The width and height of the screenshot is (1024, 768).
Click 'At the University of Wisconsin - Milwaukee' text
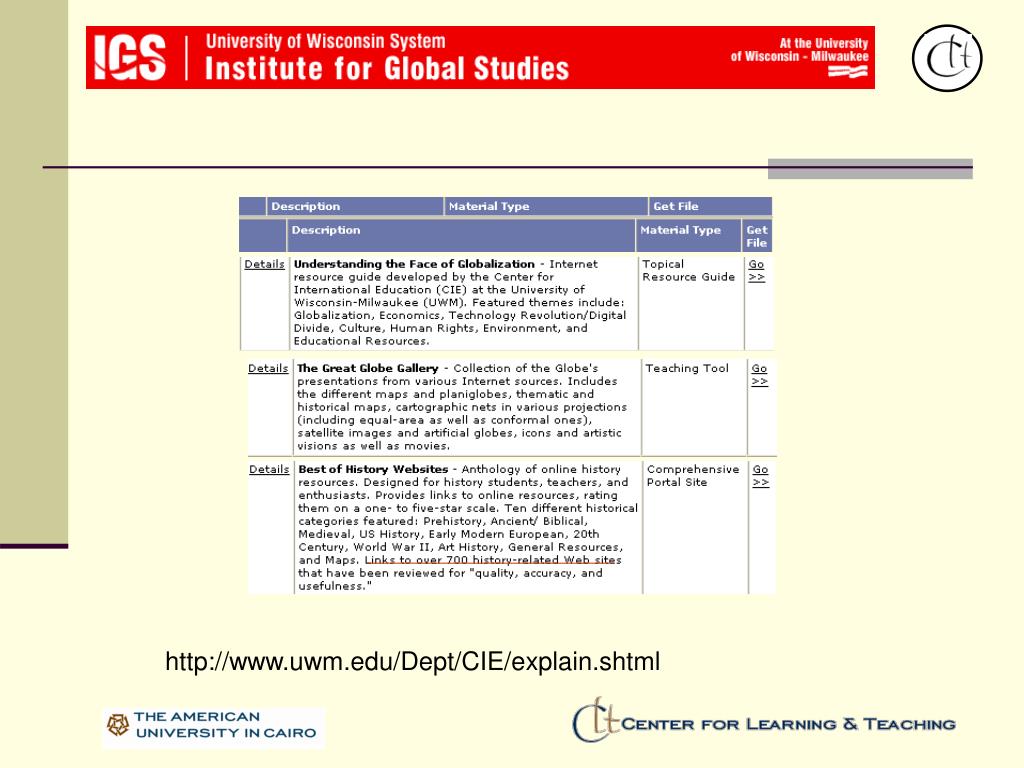point(799,50)
